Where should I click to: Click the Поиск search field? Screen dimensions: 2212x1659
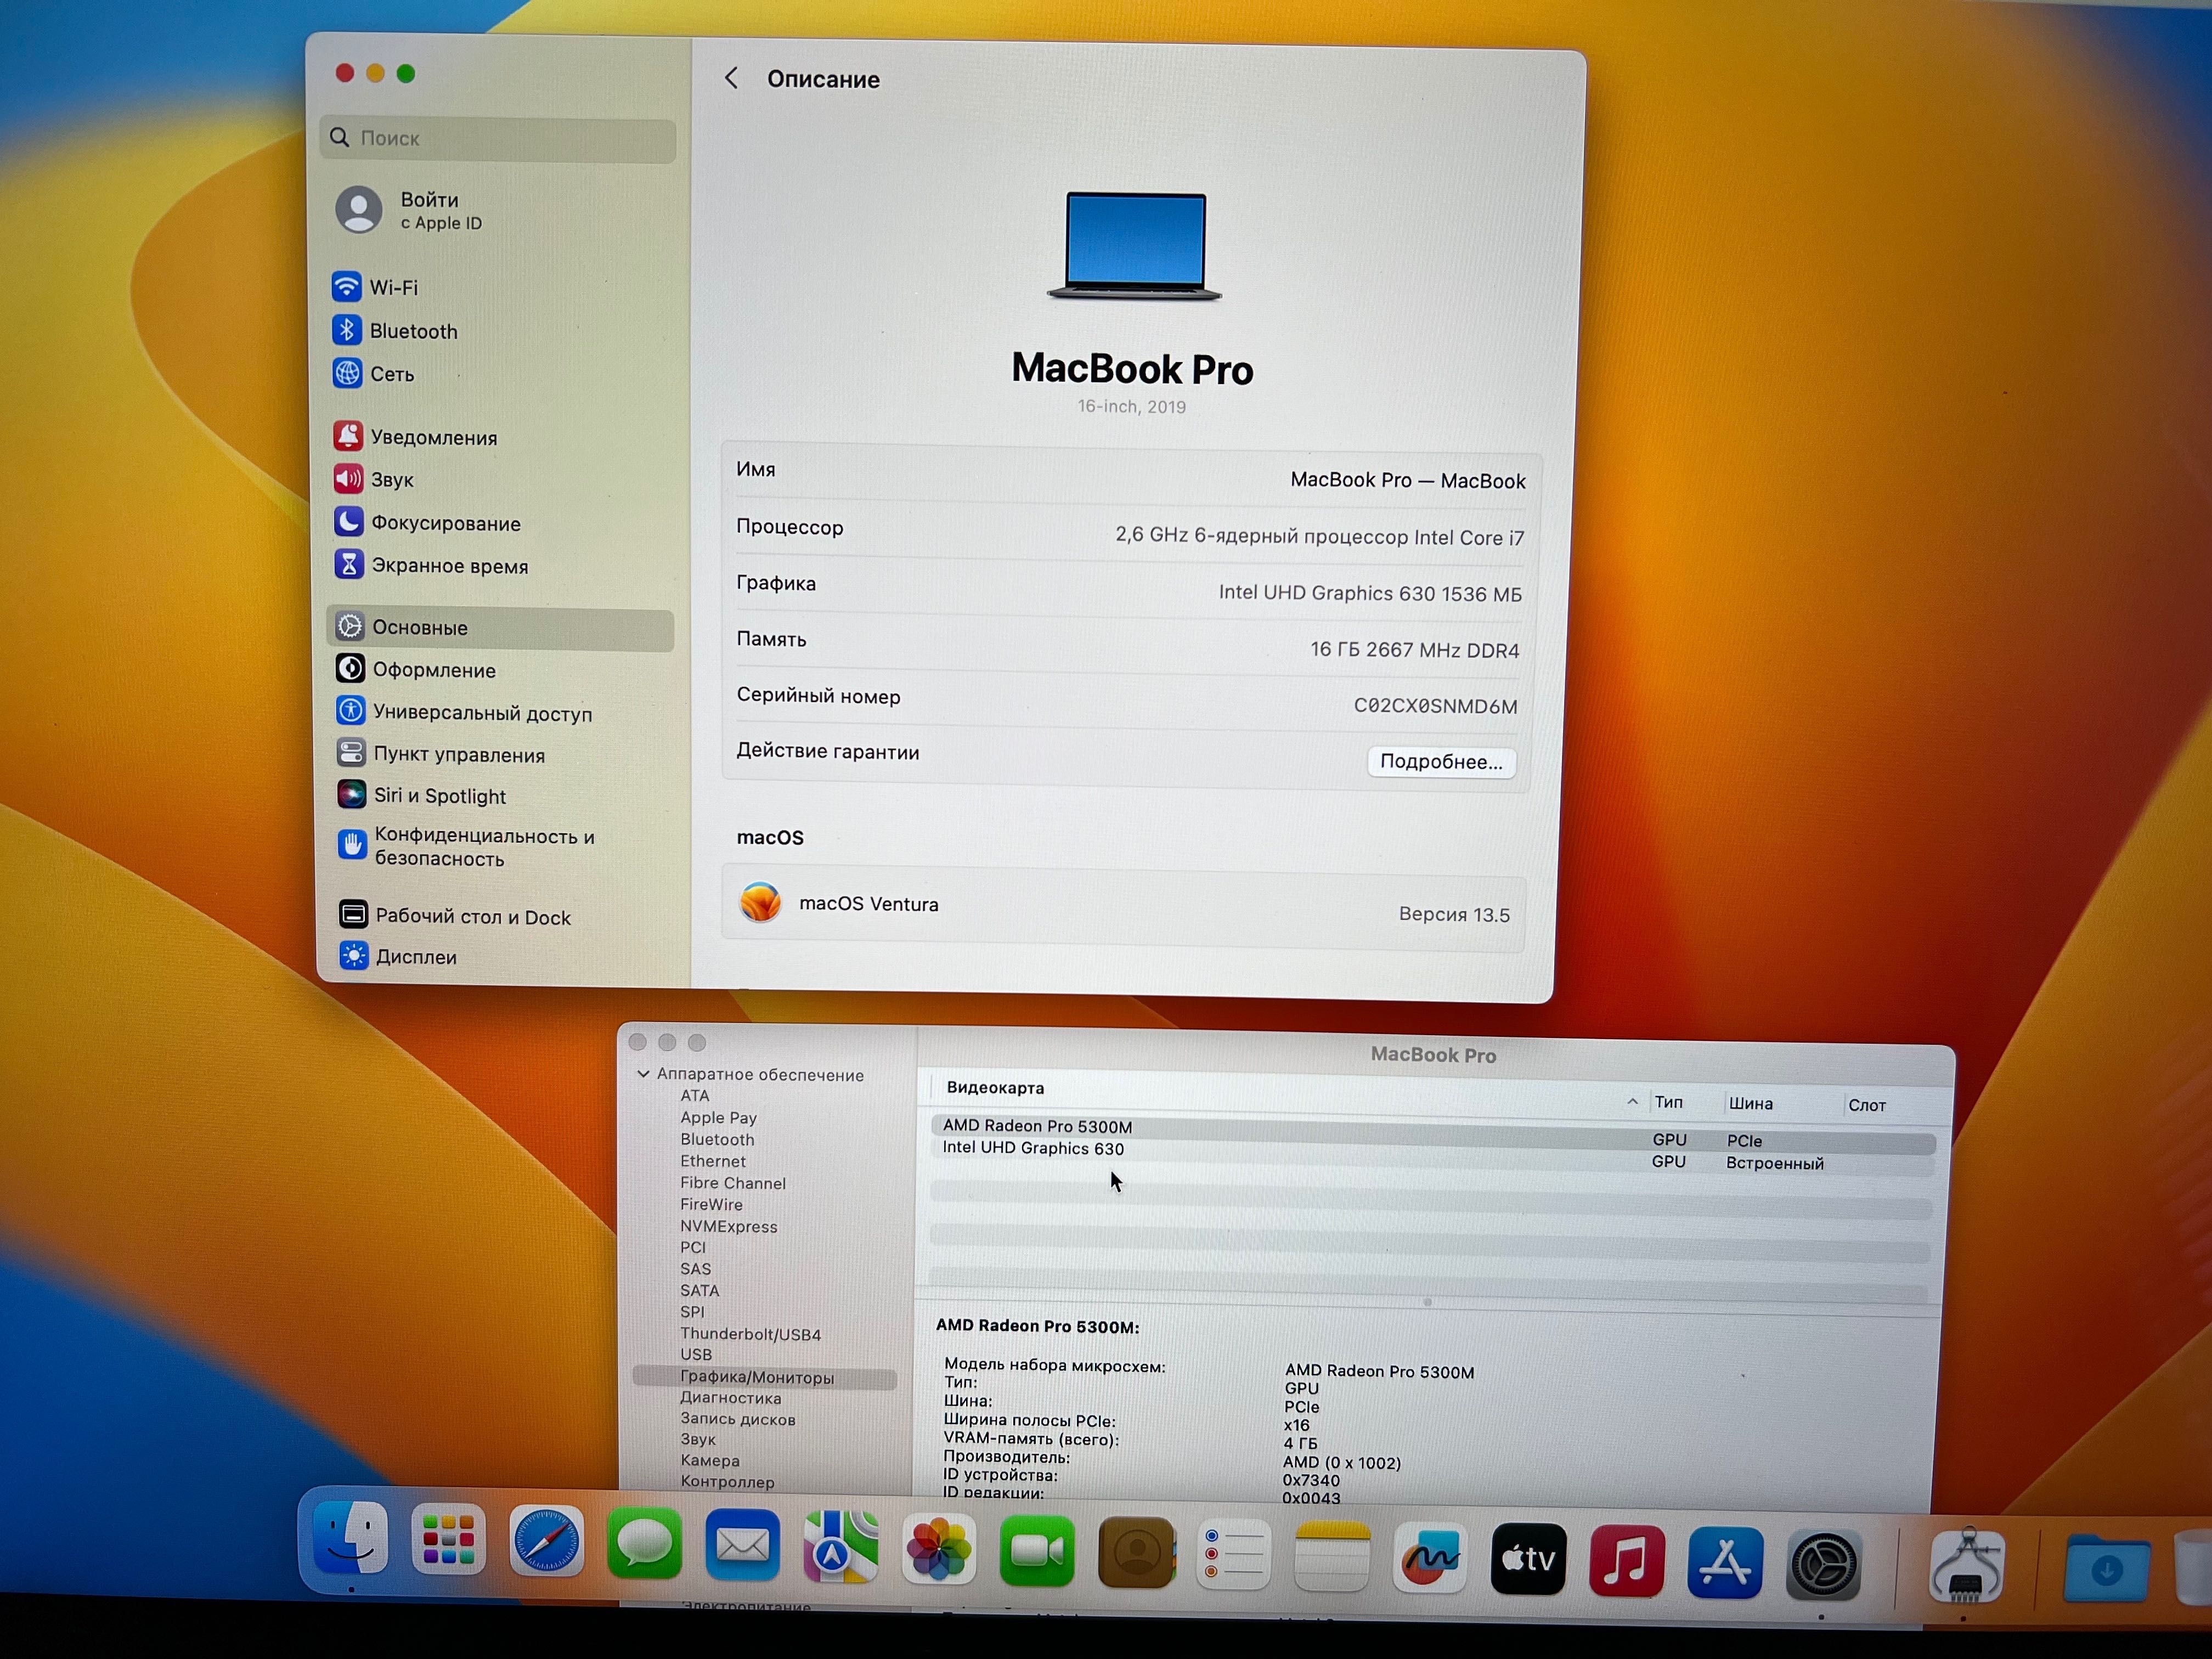tap(498, 139)
